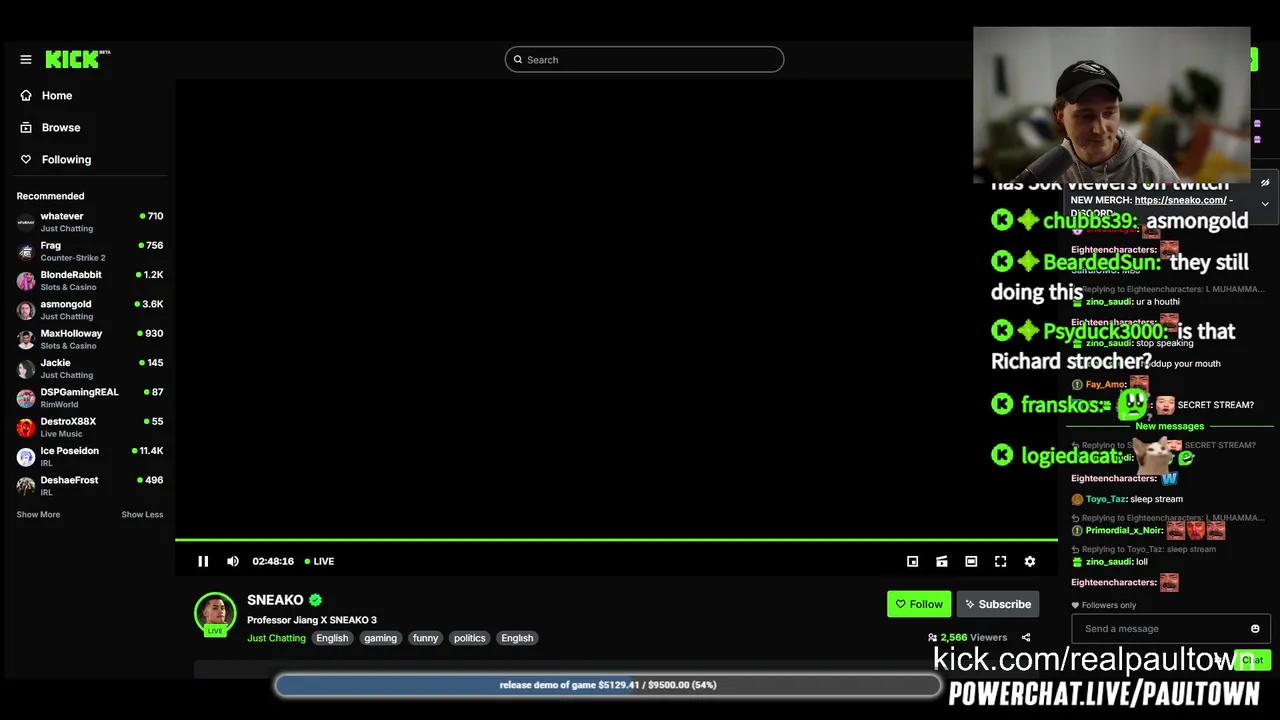
Task: Click the green Chat send button
Action: [x=1251, y=660]
